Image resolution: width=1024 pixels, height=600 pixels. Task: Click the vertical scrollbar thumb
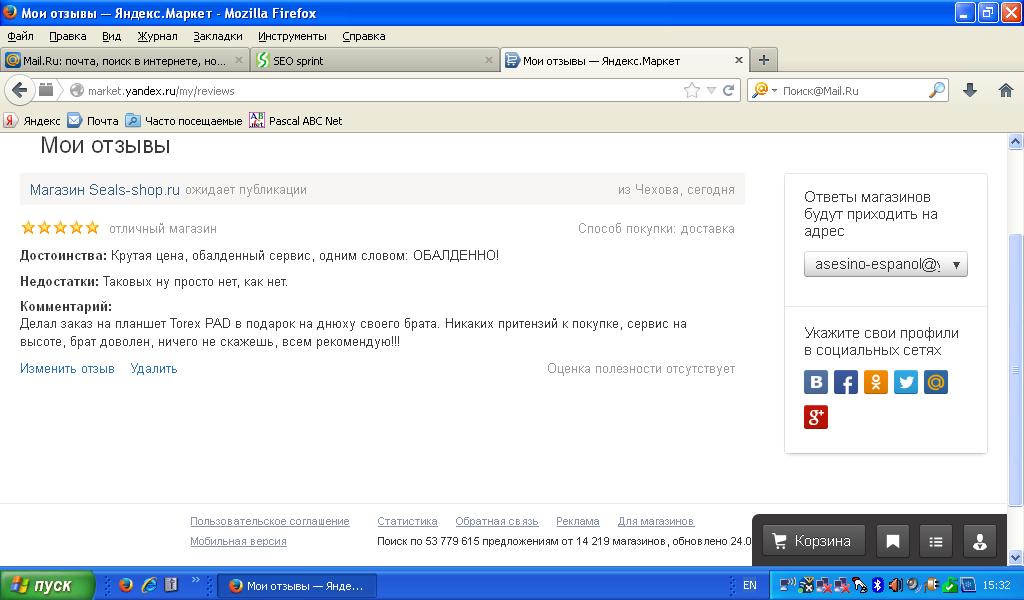pos(1015,370)
